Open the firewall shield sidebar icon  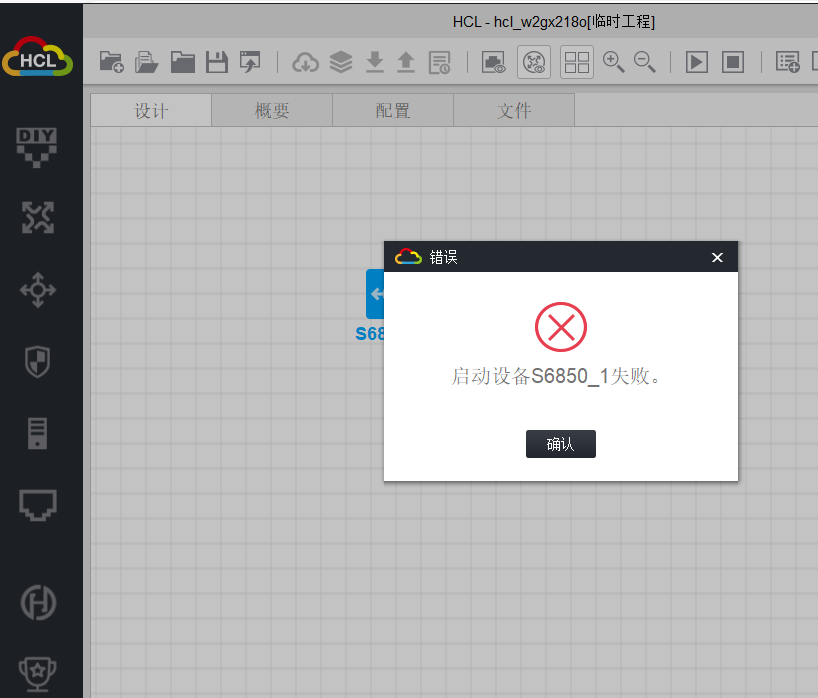[38, 362]
